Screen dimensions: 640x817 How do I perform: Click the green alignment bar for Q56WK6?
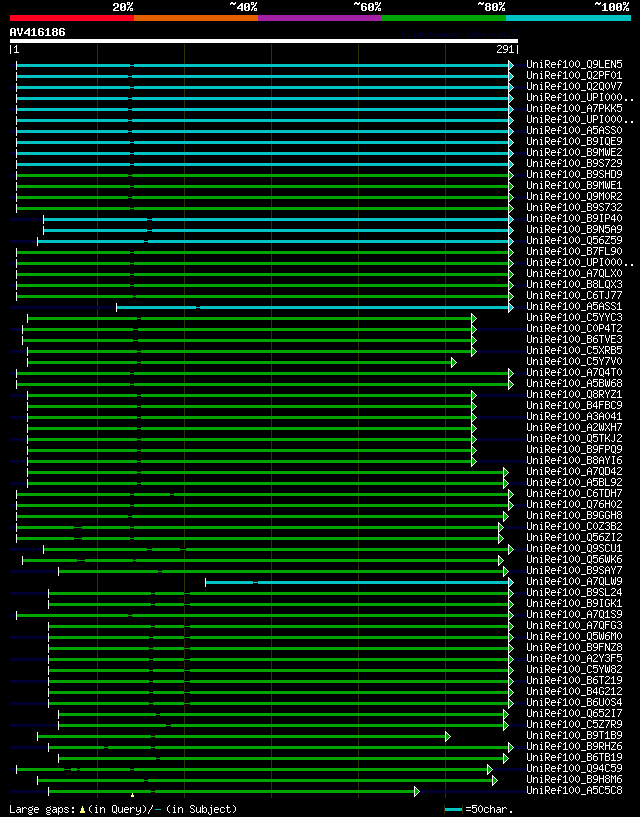pos(261,560)
